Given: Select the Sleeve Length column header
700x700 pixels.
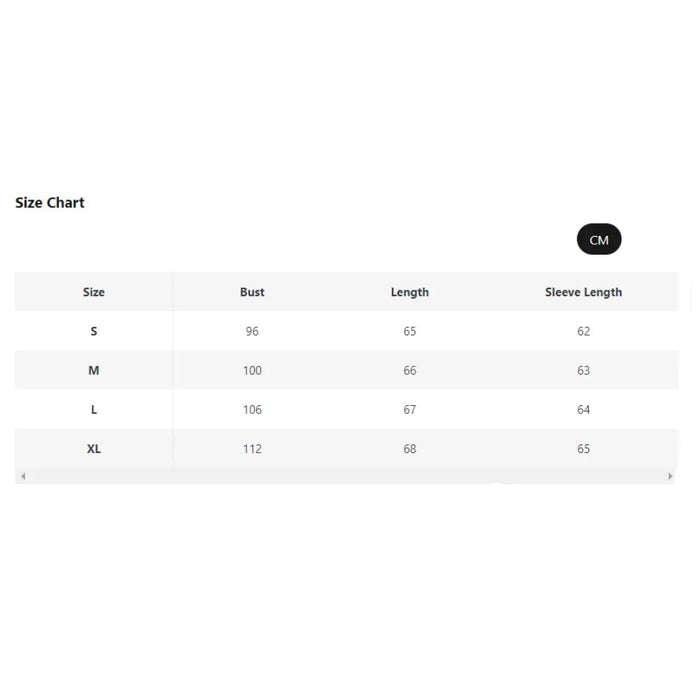Looking at the screenshot, I should pyautogui.click(x=583, y=292).
